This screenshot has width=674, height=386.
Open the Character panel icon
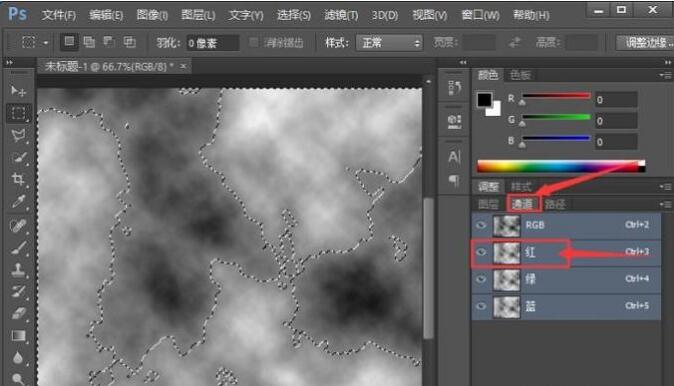coord(454,157)
